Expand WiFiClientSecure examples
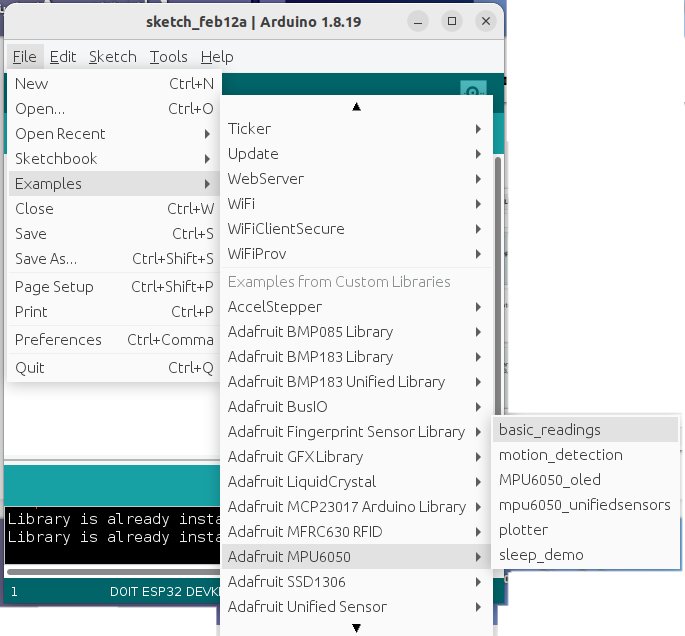The image size is (685, 636). click(x=356, y=228)
